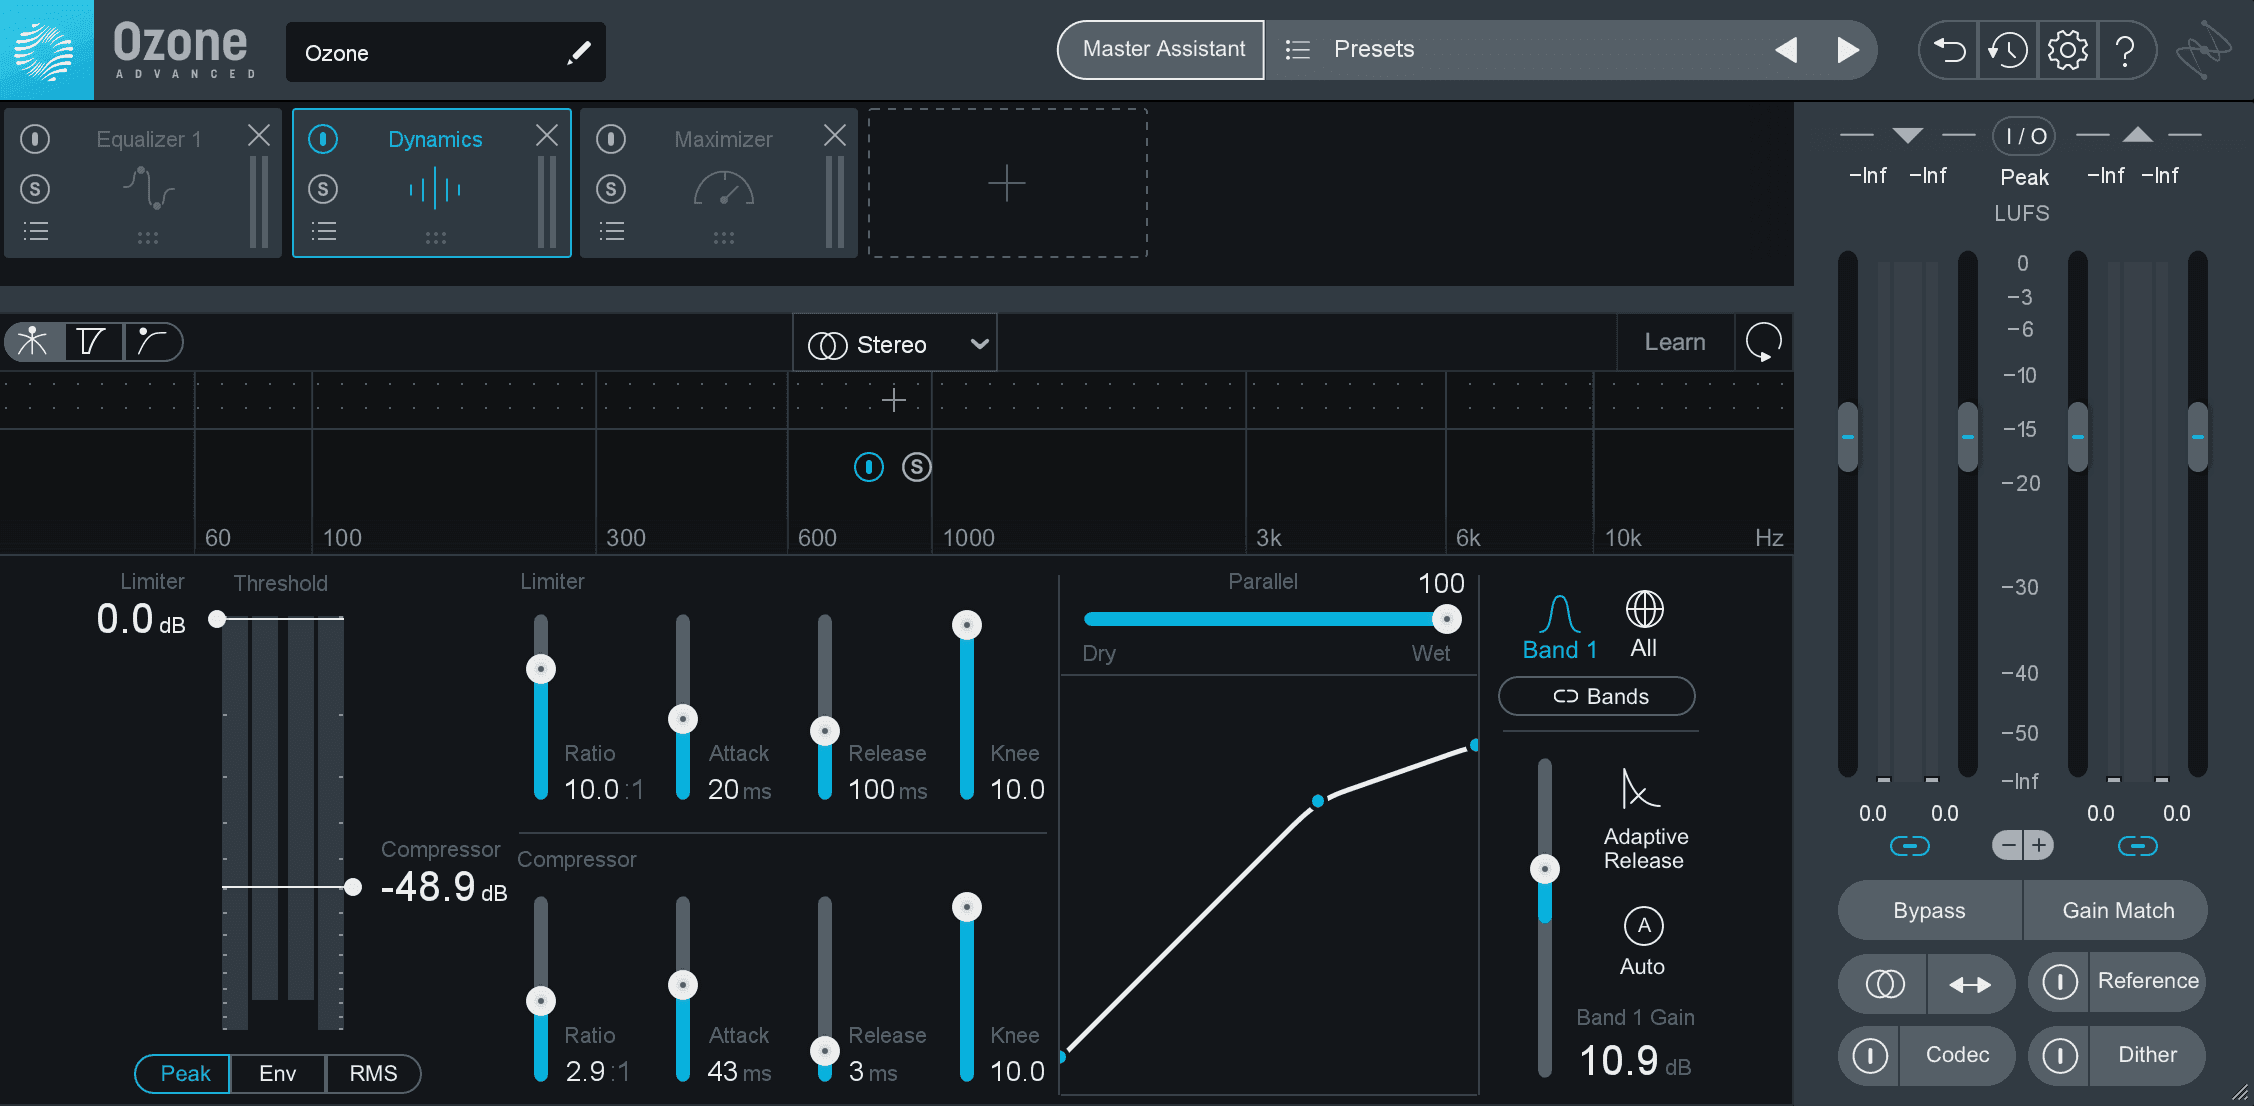Click the Gain Match button
The image size is (2254, 1106).
click(x=2117, y=910)
